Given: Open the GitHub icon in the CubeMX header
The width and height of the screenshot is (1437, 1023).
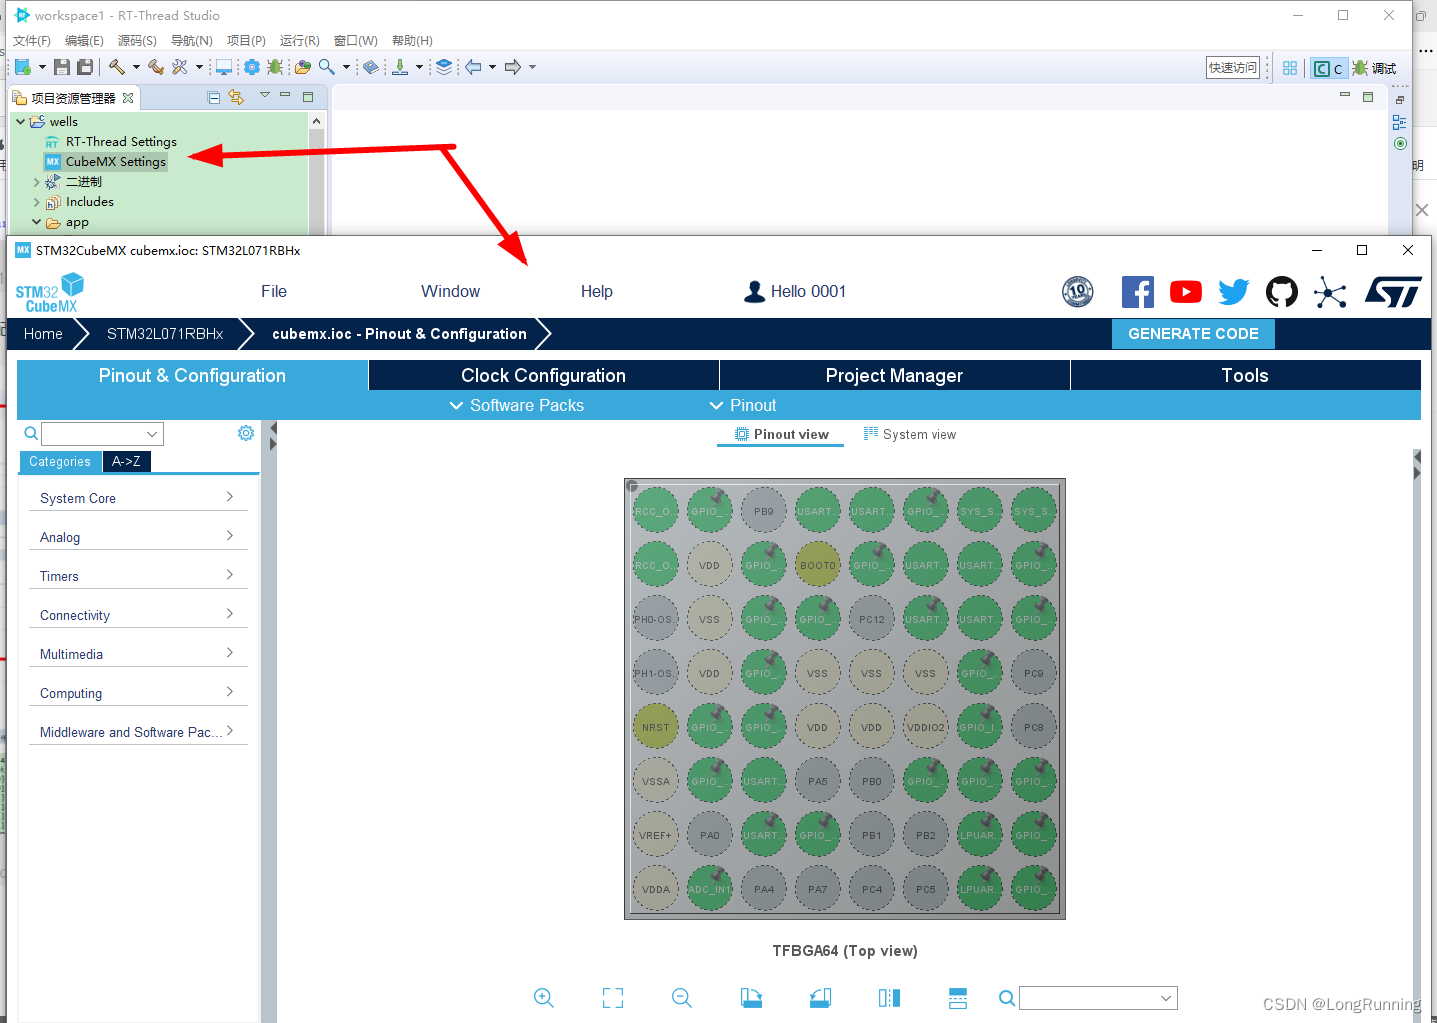Looking at the screenshot, I should 1282,292.
